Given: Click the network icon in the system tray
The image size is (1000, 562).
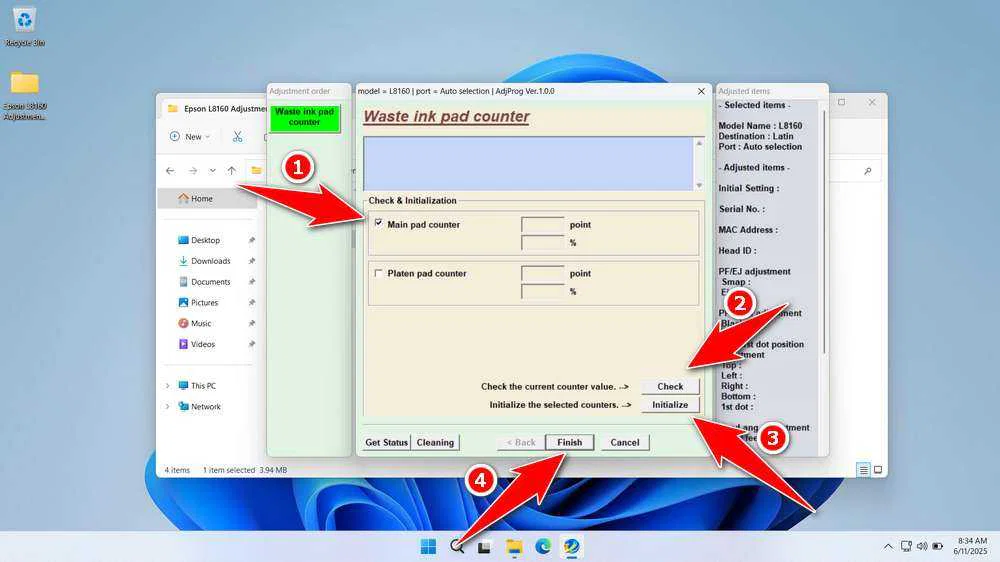Looking at the screenshot, I should tap(906, 546).
